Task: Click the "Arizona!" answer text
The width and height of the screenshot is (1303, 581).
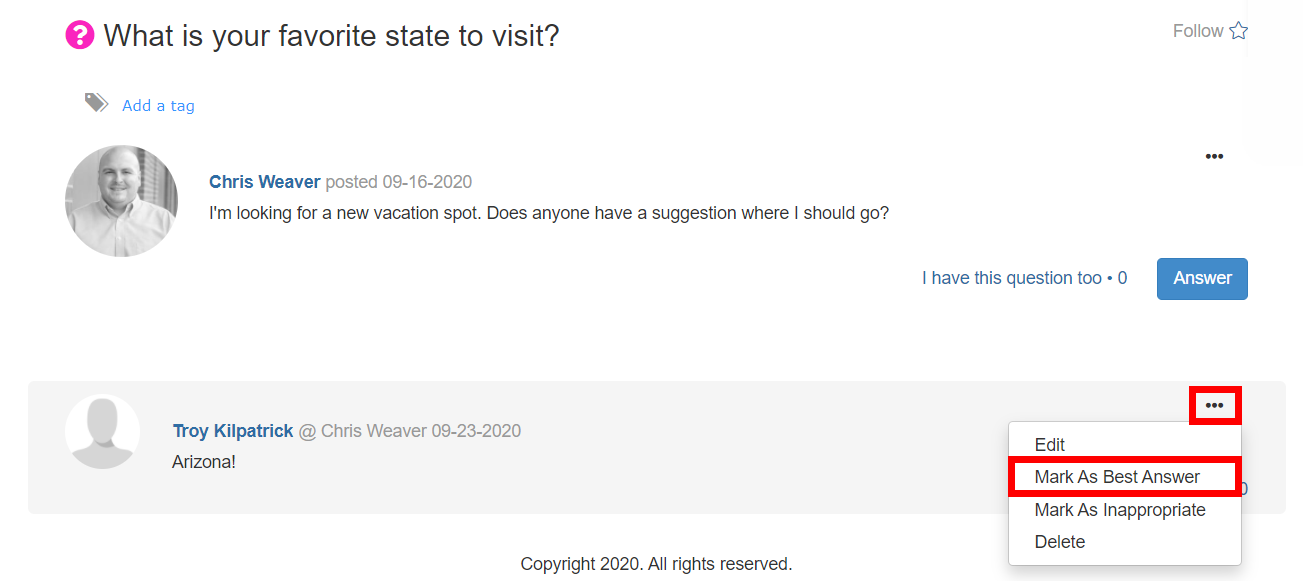Action: [204, 463]
